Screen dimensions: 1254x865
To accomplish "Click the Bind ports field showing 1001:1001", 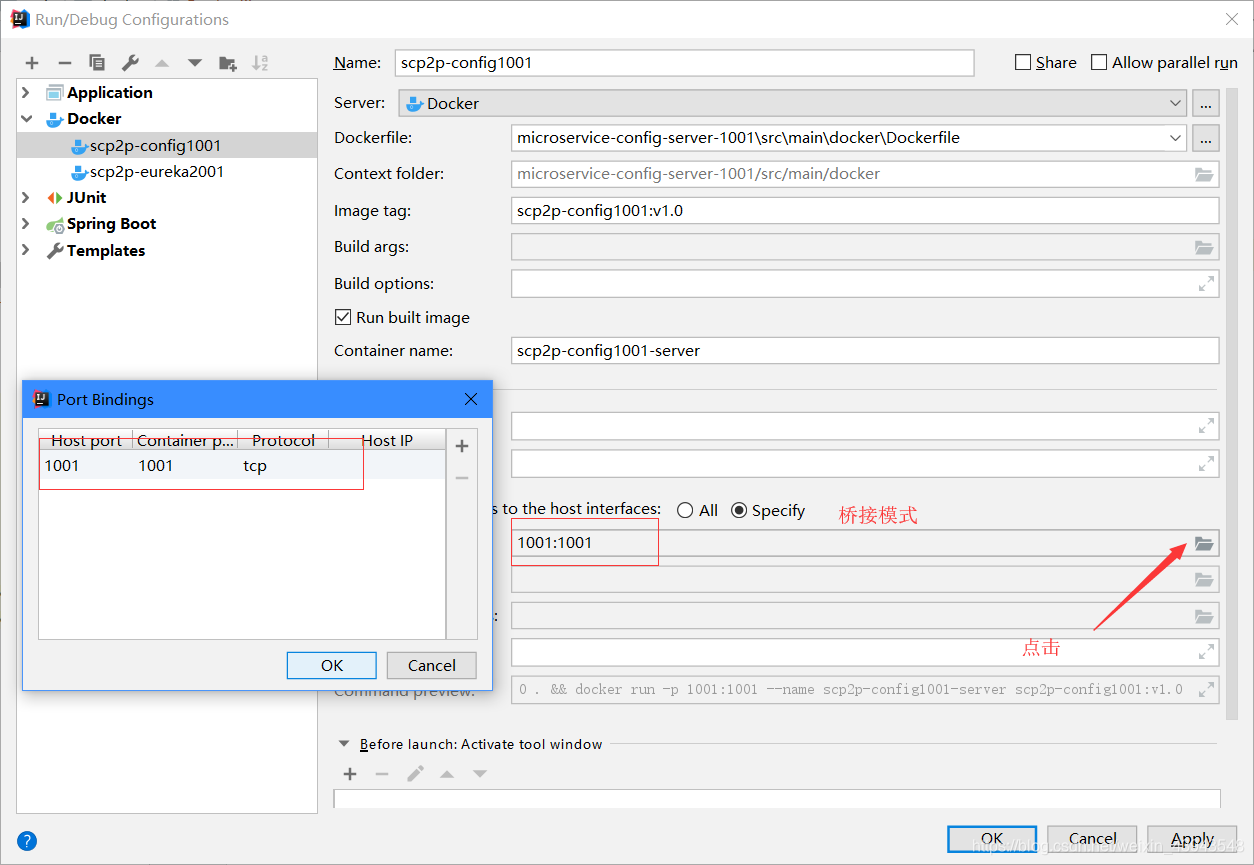I will (x=865, y=543).
